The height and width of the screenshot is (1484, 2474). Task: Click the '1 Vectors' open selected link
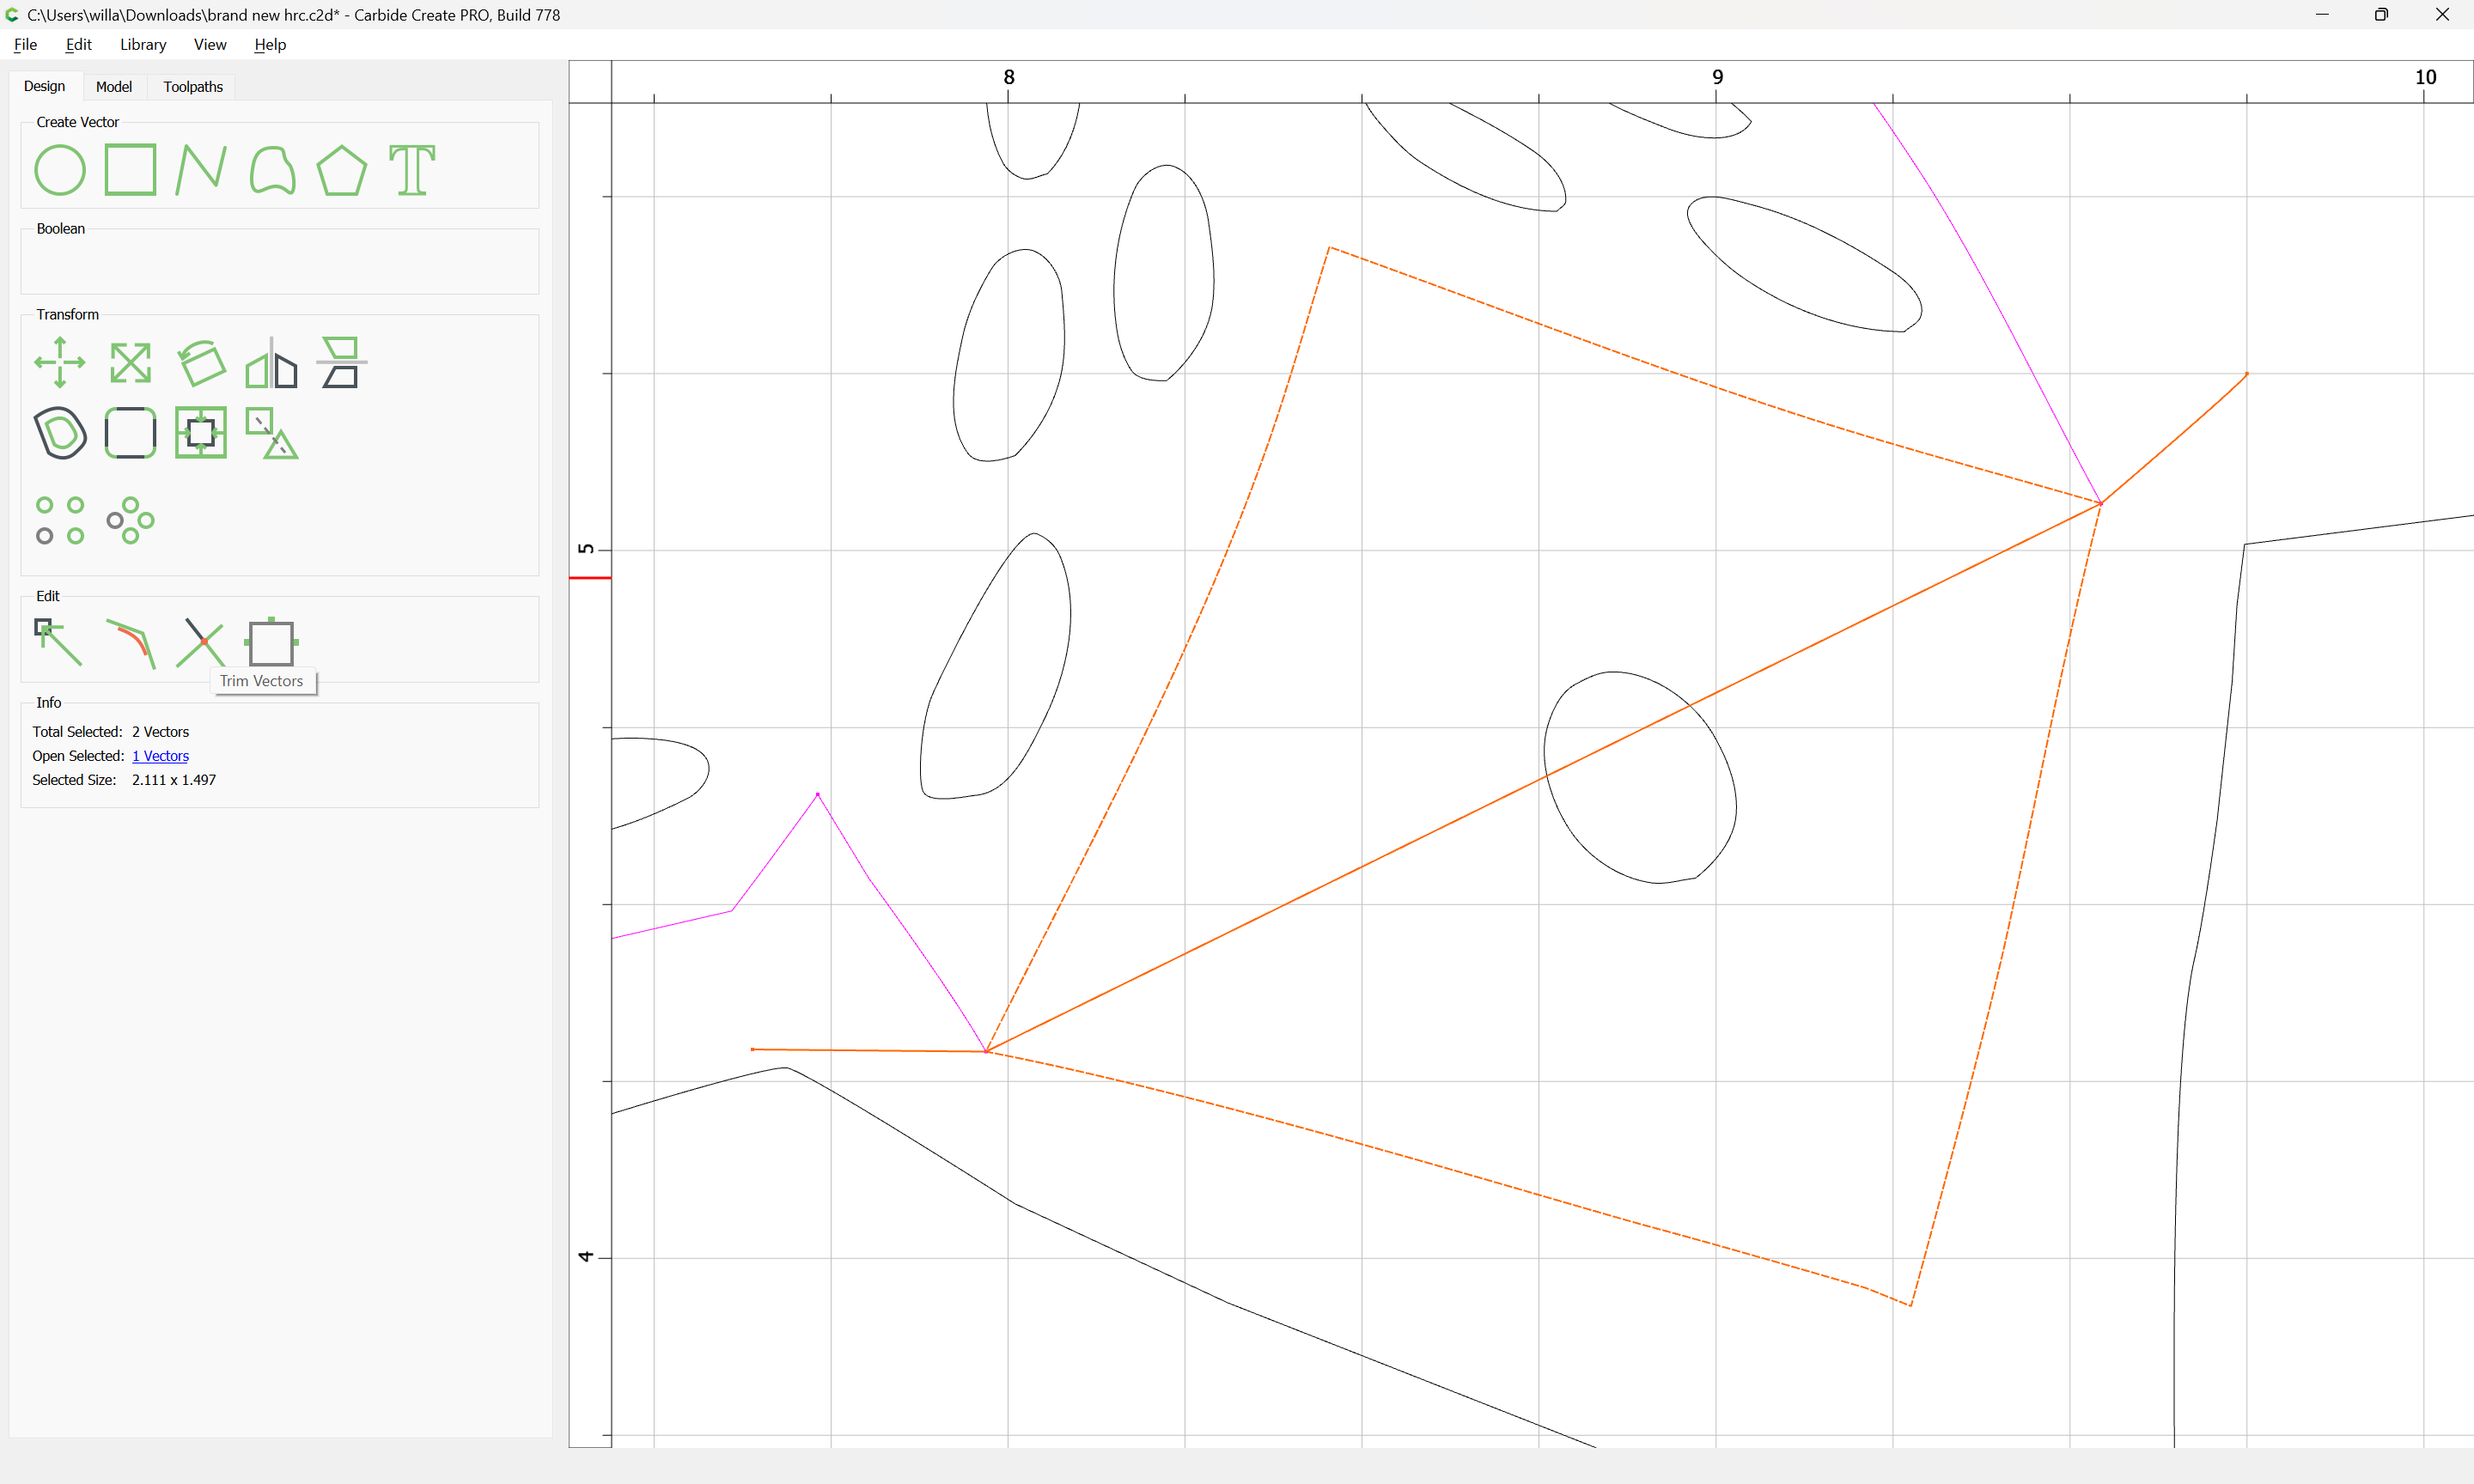(x=160, y=756)
